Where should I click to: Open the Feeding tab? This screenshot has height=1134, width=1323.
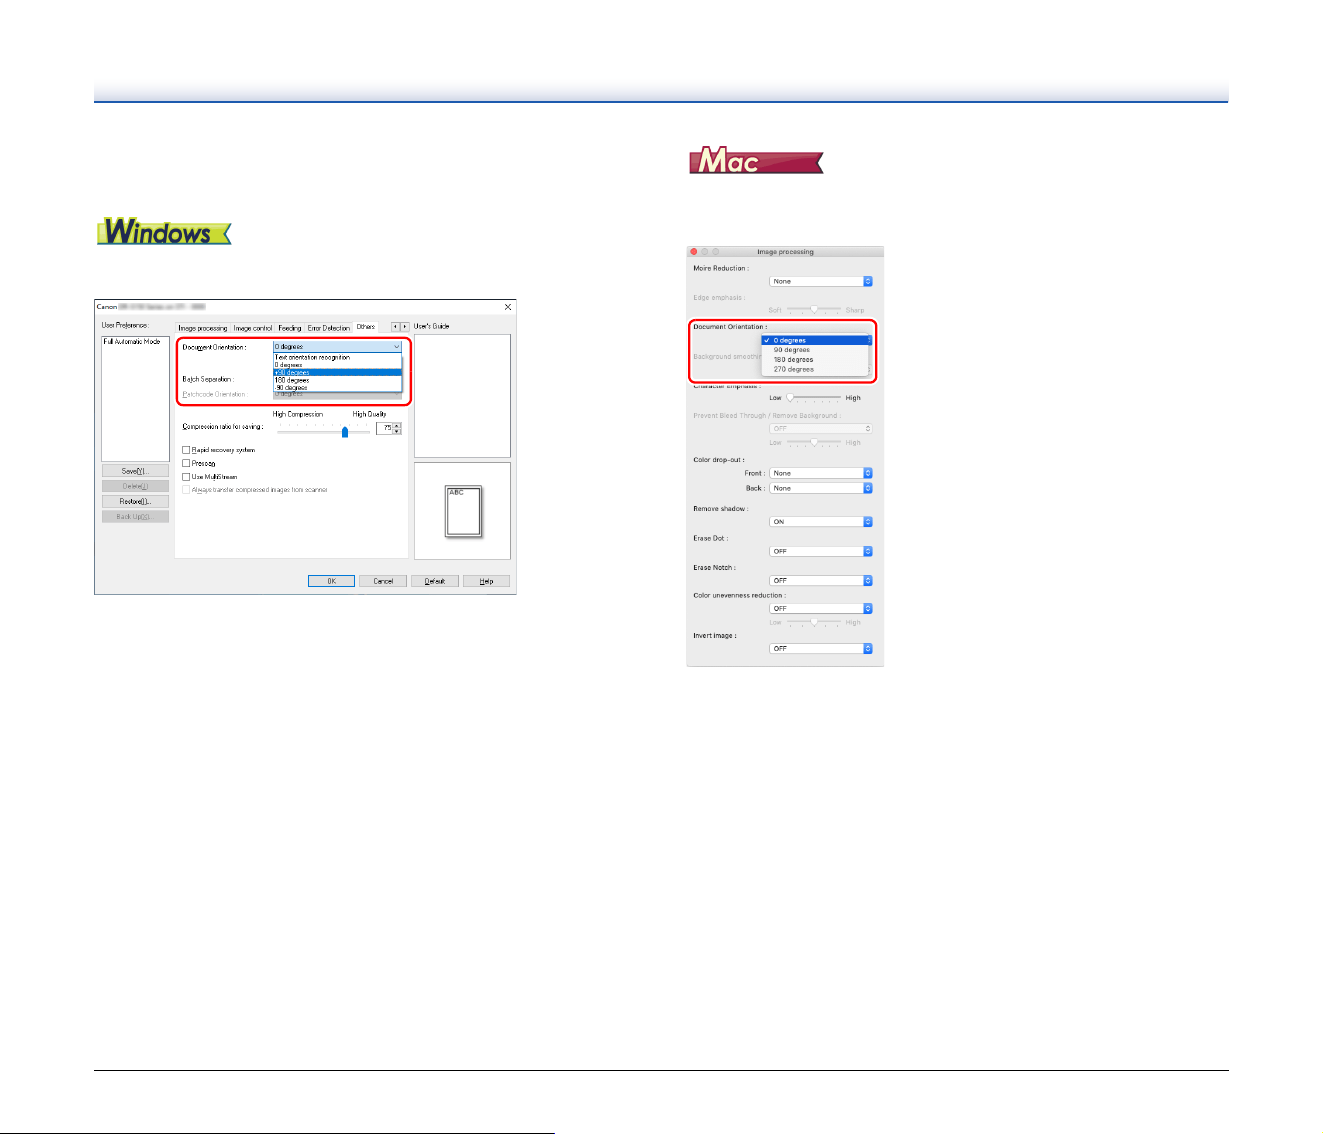point(290,328)
